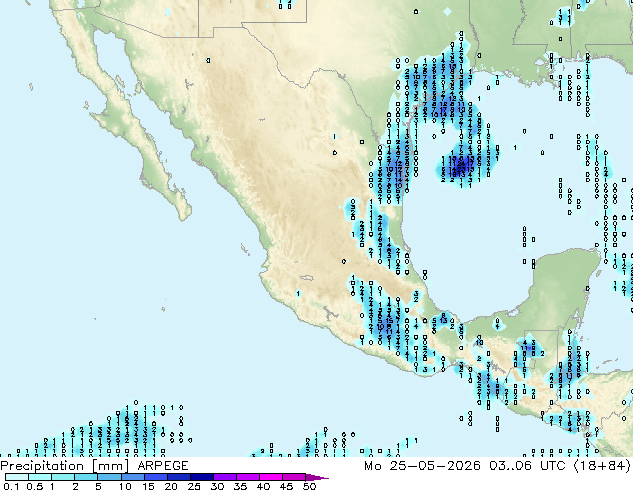
Task: Click the "25" legend scale label
Action: click(194, 486)
